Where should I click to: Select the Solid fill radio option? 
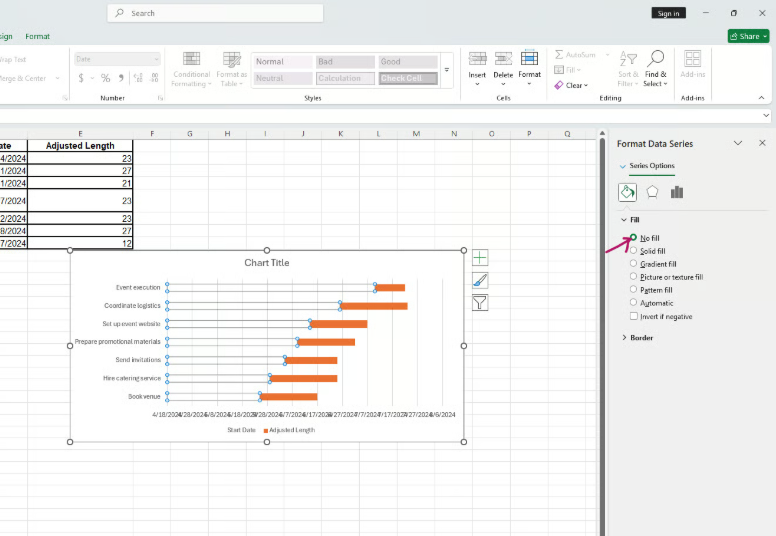(x=633, y=251)
